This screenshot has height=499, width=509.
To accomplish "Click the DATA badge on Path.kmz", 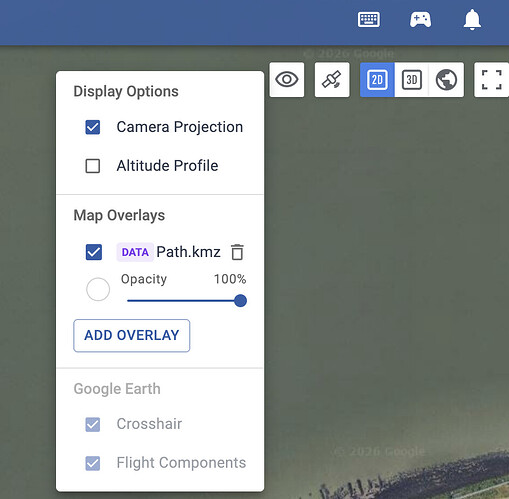I will pyautogui.click(x=135, y=252).
